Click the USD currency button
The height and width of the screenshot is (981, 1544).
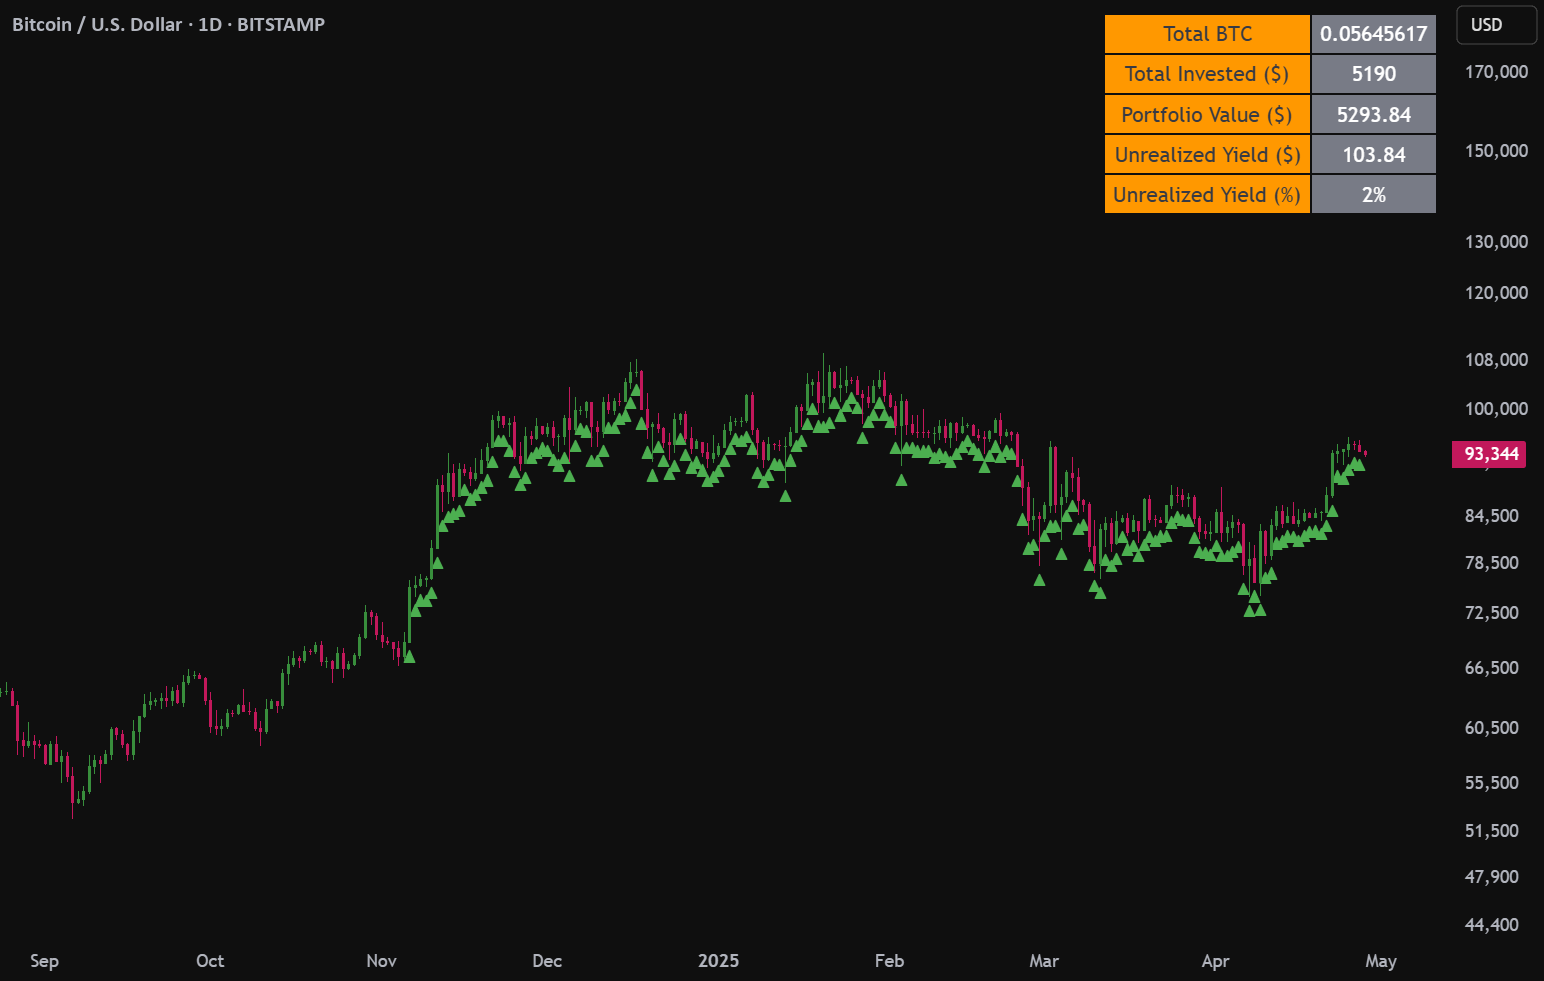pos(1496,25)
